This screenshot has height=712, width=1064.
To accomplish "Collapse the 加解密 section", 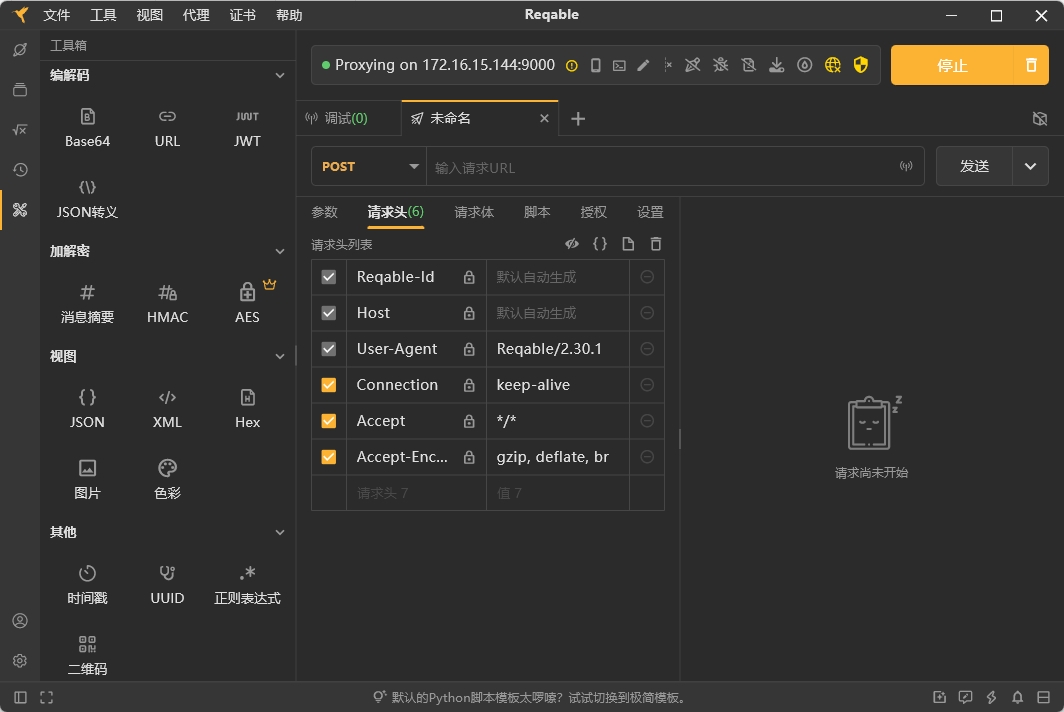I will click(x=280, y=251).
